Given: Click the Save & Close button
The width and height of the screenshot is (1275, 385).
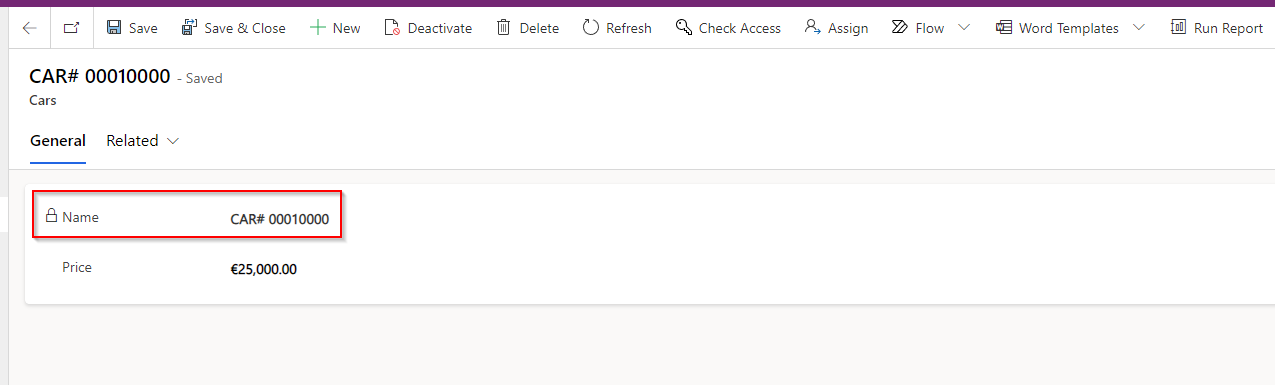Looking at the screenshot, I should (x=233, y=28).
